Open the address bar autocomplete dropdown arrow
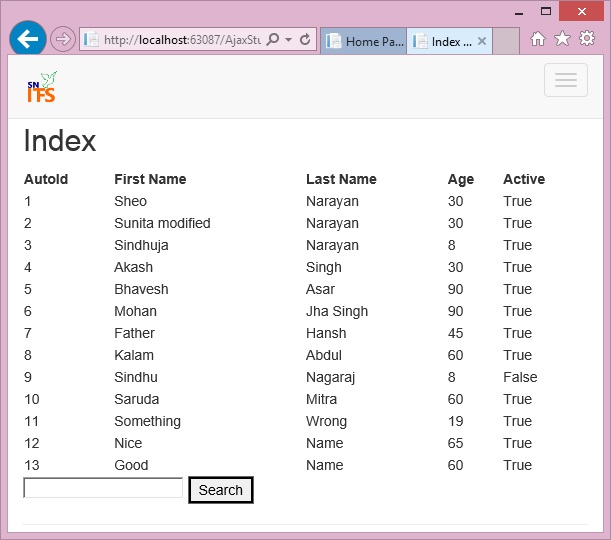 click(x=288, y=40)
